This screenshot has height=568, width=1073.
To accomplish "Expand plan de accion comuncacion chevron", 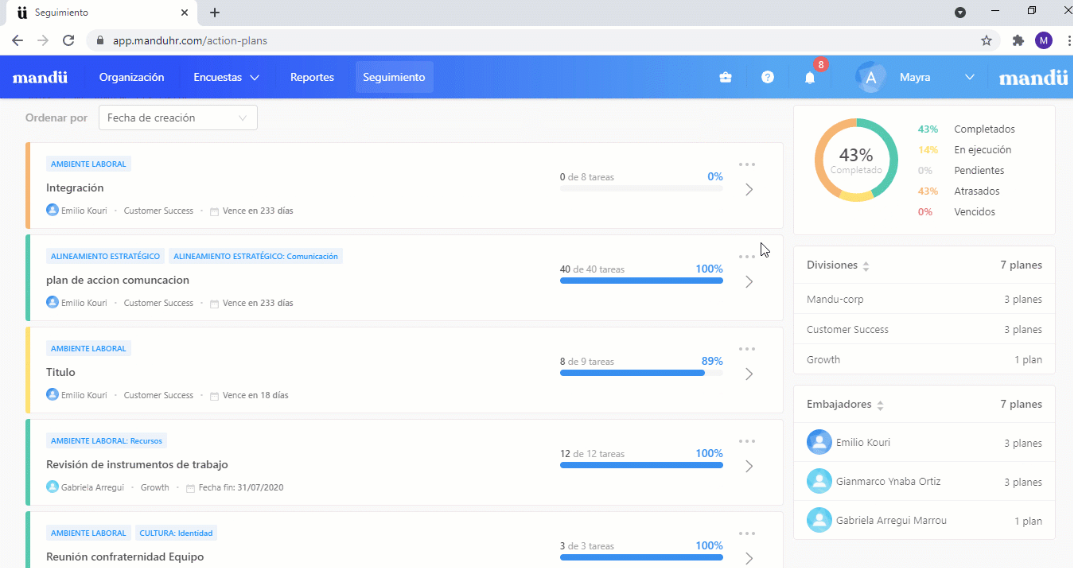I will pos(749,282).
